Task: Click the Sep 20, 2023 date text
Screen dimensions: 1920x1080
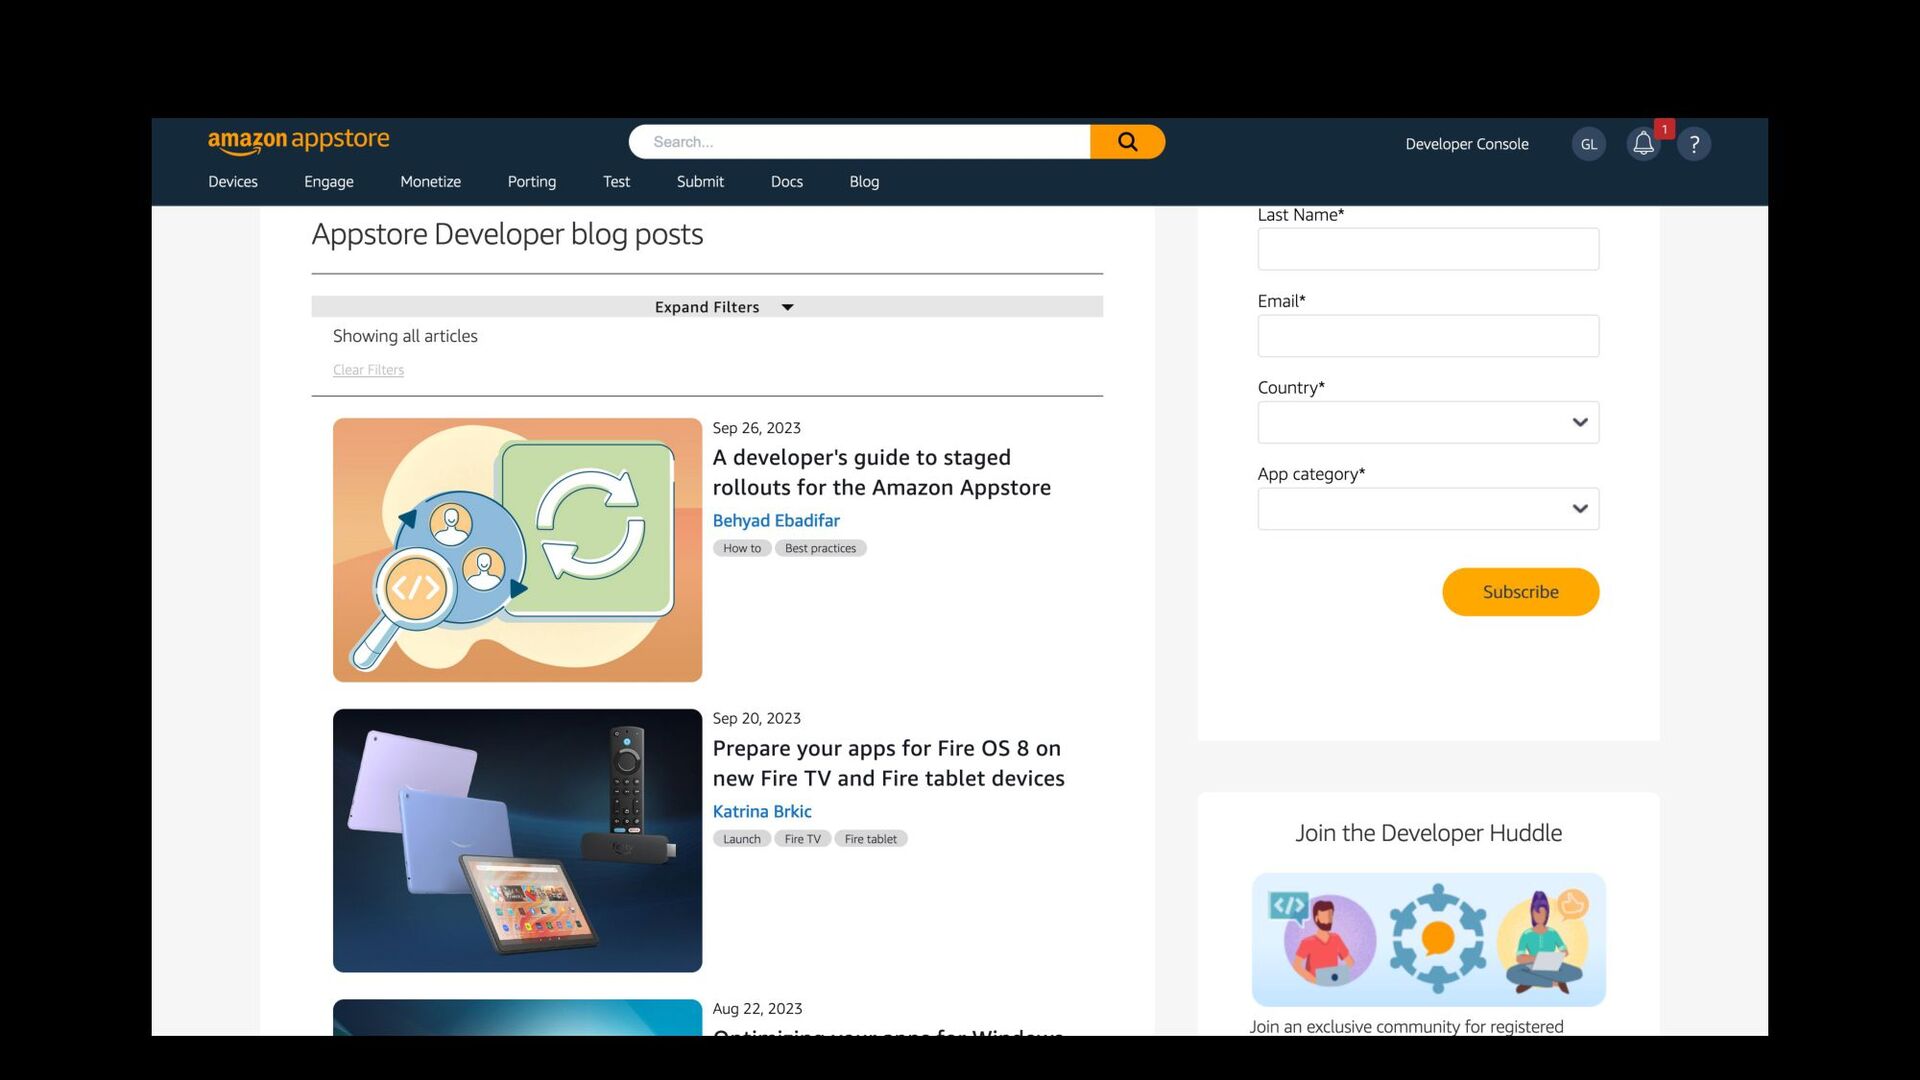Action: tap(756, 718)
